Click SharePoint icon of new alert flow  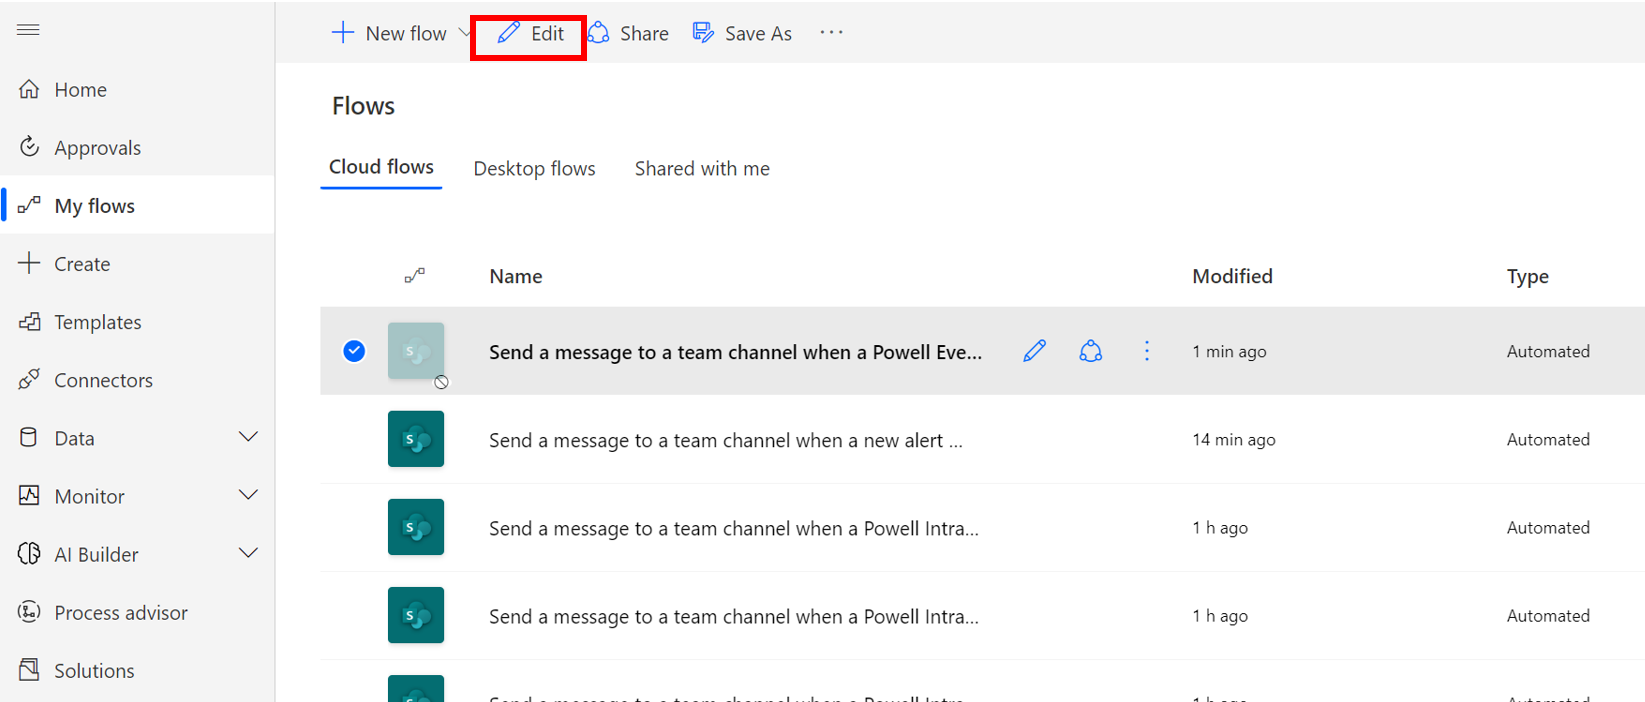416,439
